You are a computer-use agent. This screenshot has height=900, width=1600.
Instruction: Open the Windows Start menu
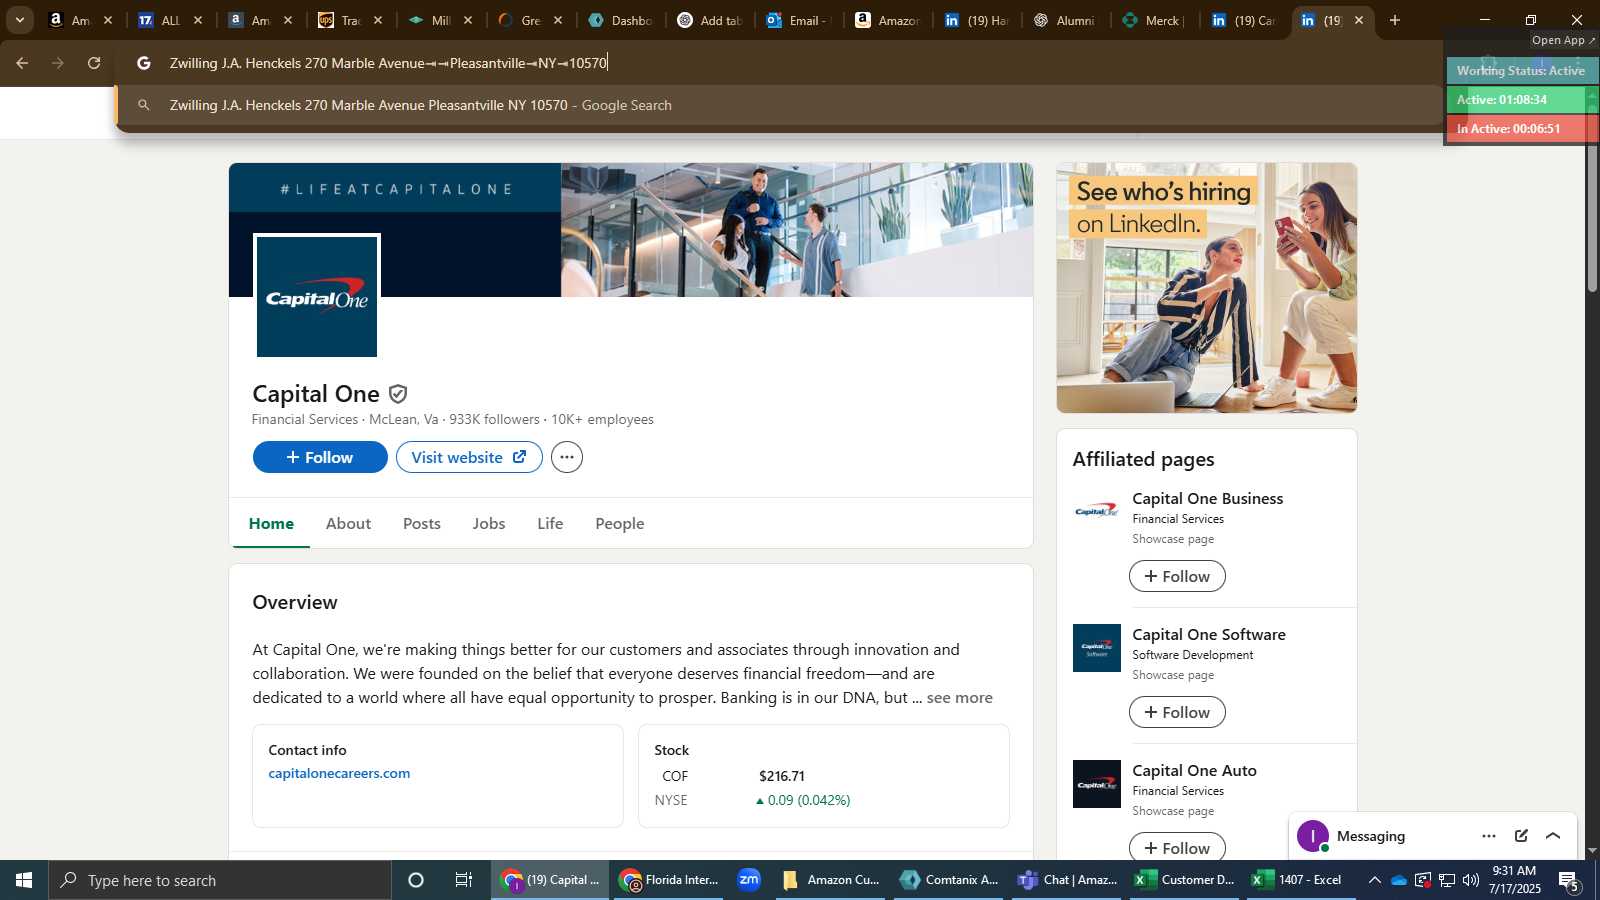pos(24,880)
